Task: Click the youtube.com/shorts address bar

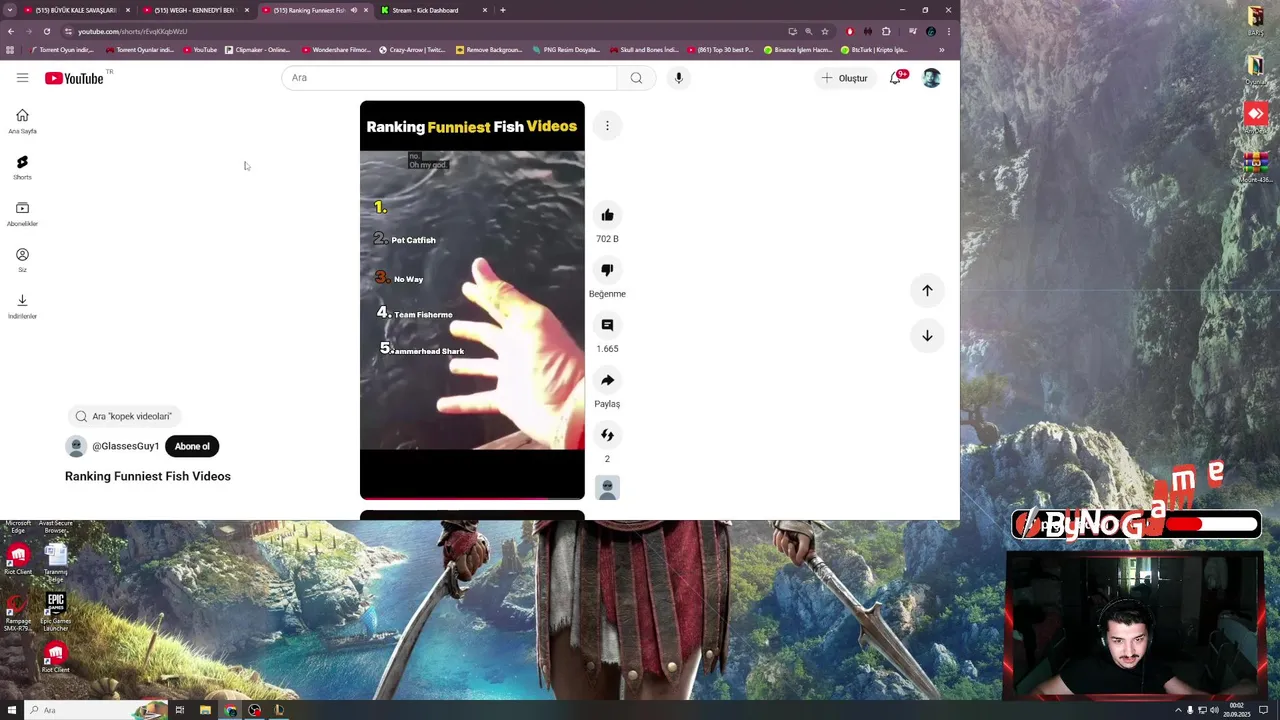Action: click(x=420, y=31)
